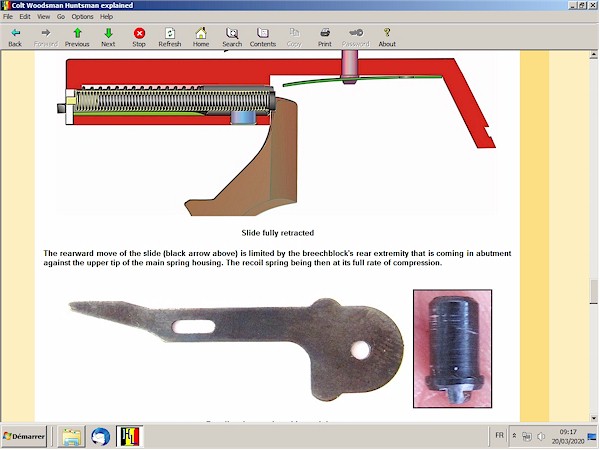
Task: Click the red Stop button
Action: [139, 37]
